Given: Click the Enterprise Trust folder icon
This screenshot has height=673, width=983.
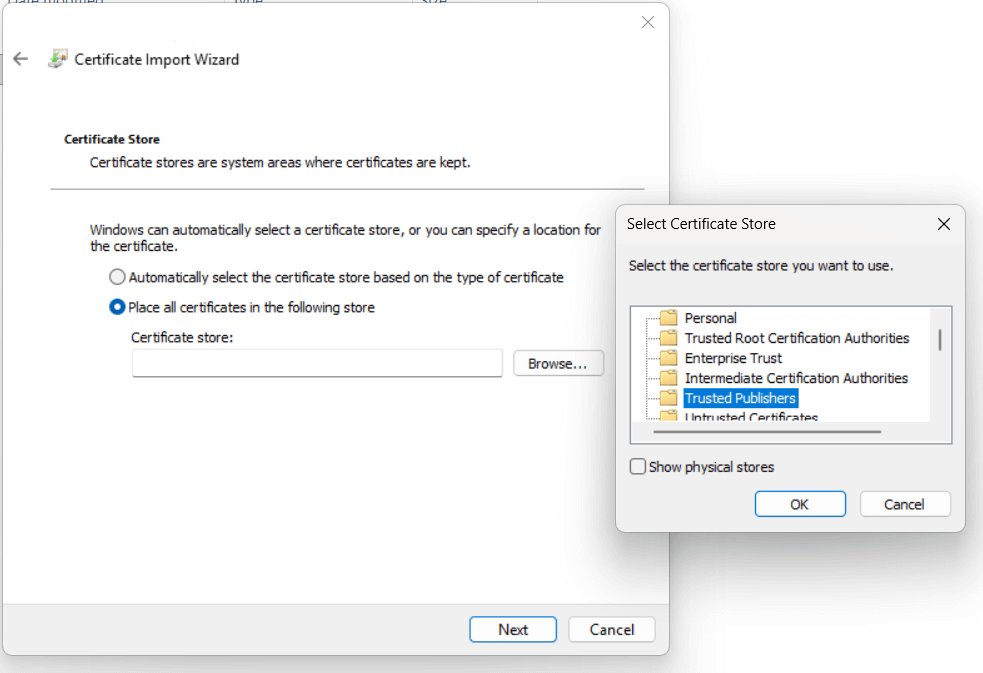Looking at the screenshot, I should click(x=669, y=358).
